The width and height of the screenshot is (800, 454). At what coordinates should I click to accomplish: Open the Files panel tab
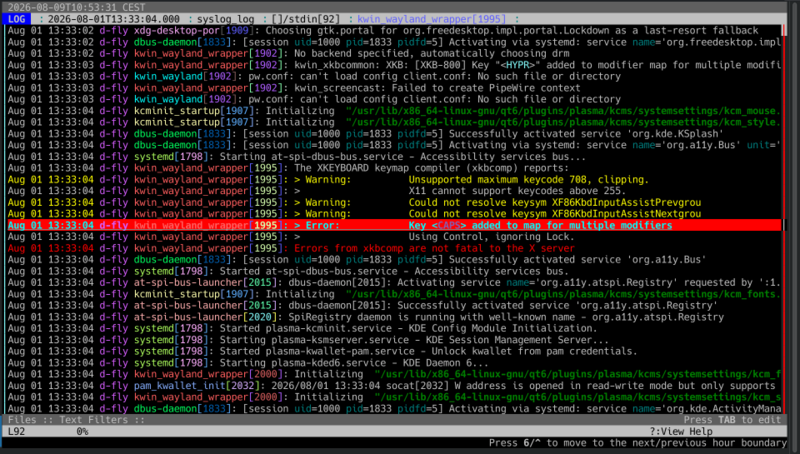(22, 419)
